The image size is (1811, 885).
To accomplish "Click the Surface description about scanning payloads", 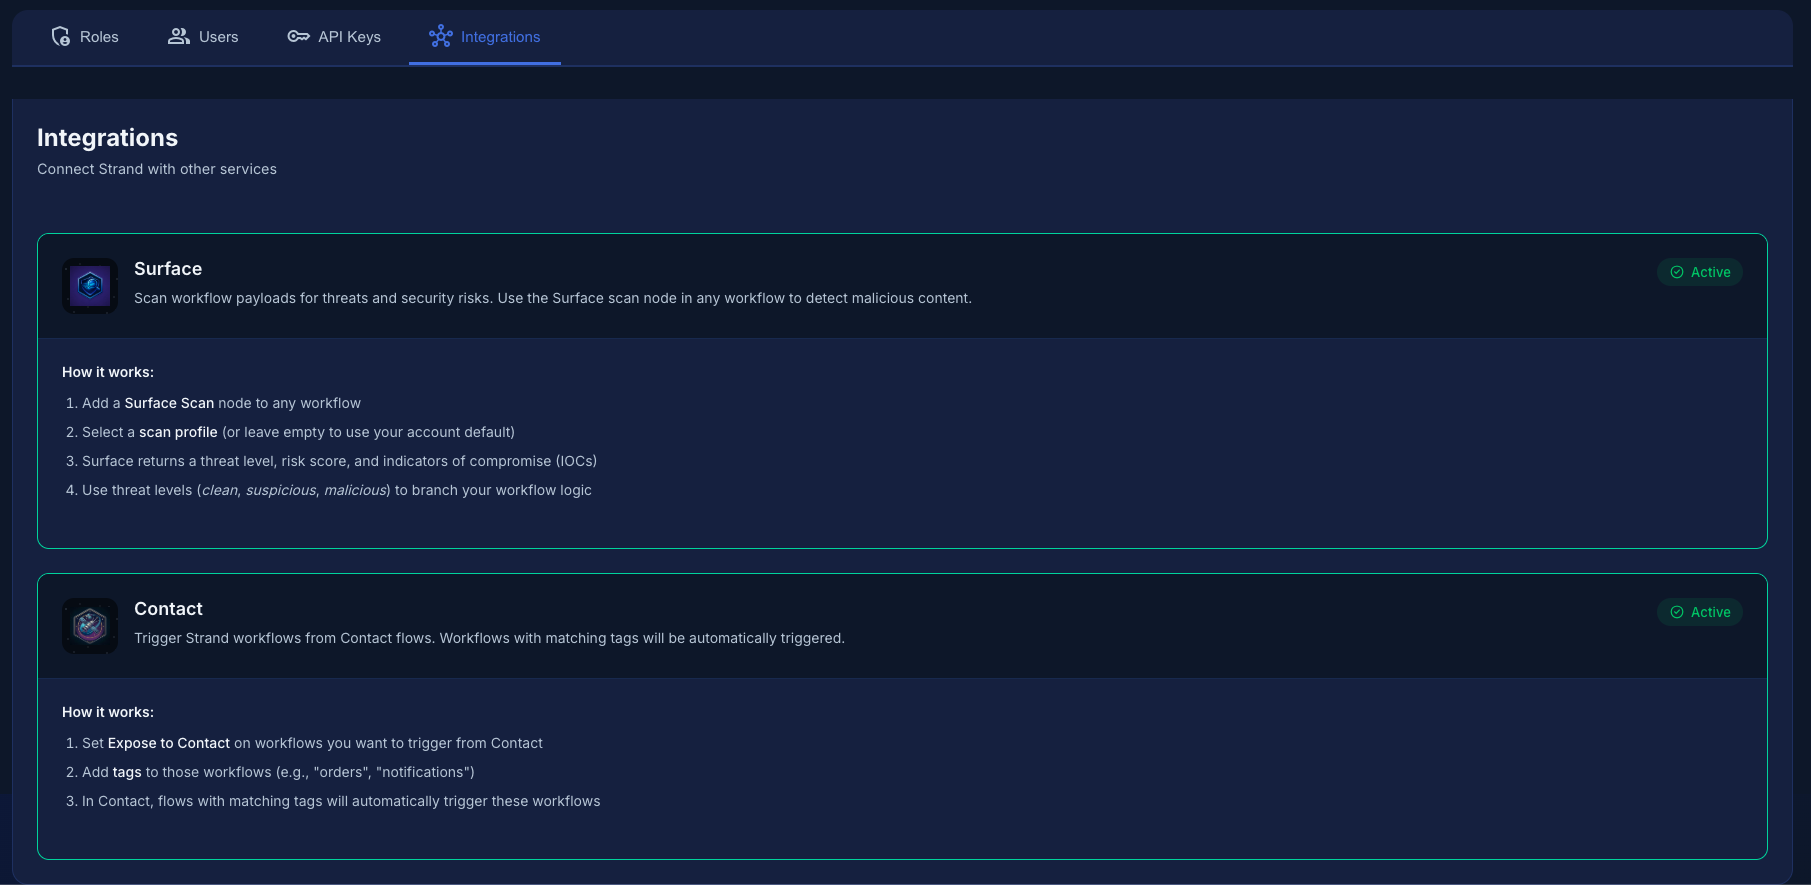I will (x=553, y=298).
